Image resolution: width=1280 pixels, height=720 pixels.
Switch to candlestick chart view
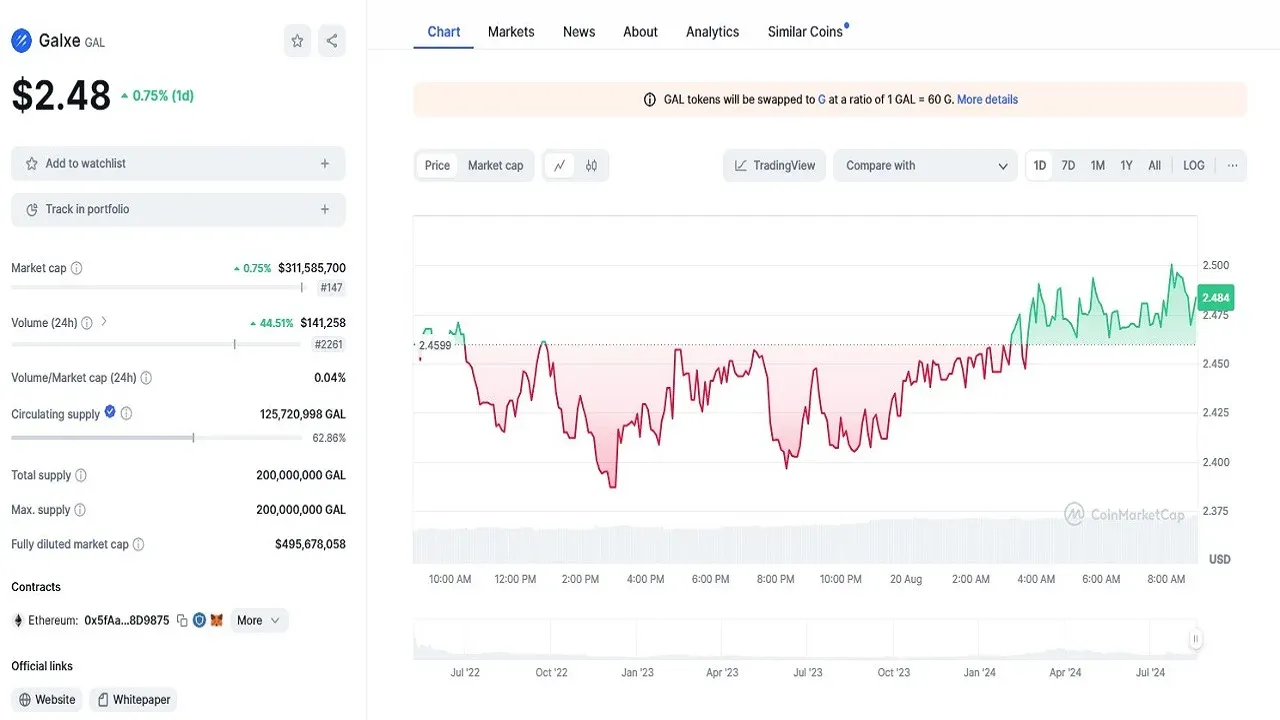[591, 166]
